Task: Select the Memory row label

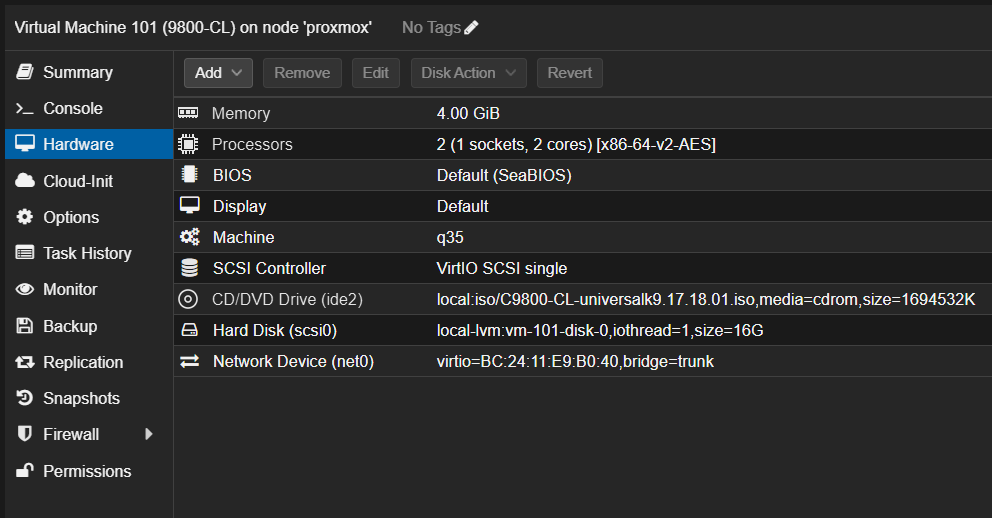Action: pos(241,113)
